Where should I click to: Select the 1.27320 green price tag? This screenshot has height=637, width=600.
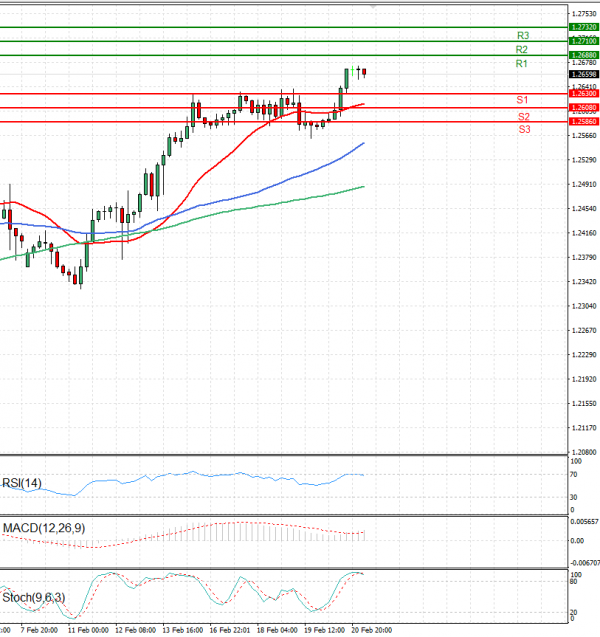pyautogui.click(x=584, y=27)
